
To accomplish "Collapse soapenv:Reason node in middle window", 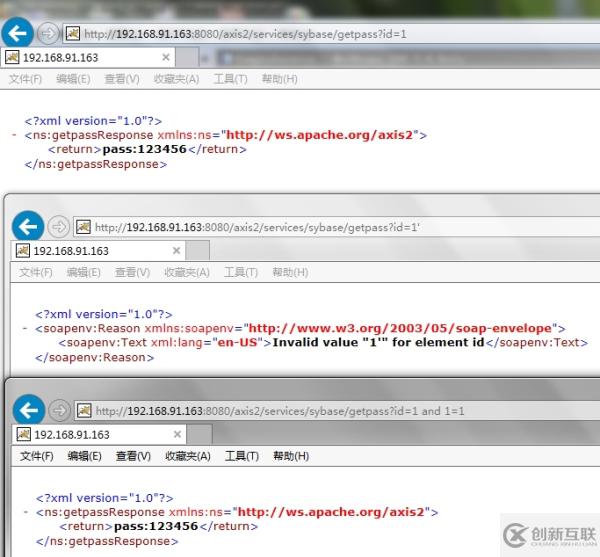I will (25, 328).
